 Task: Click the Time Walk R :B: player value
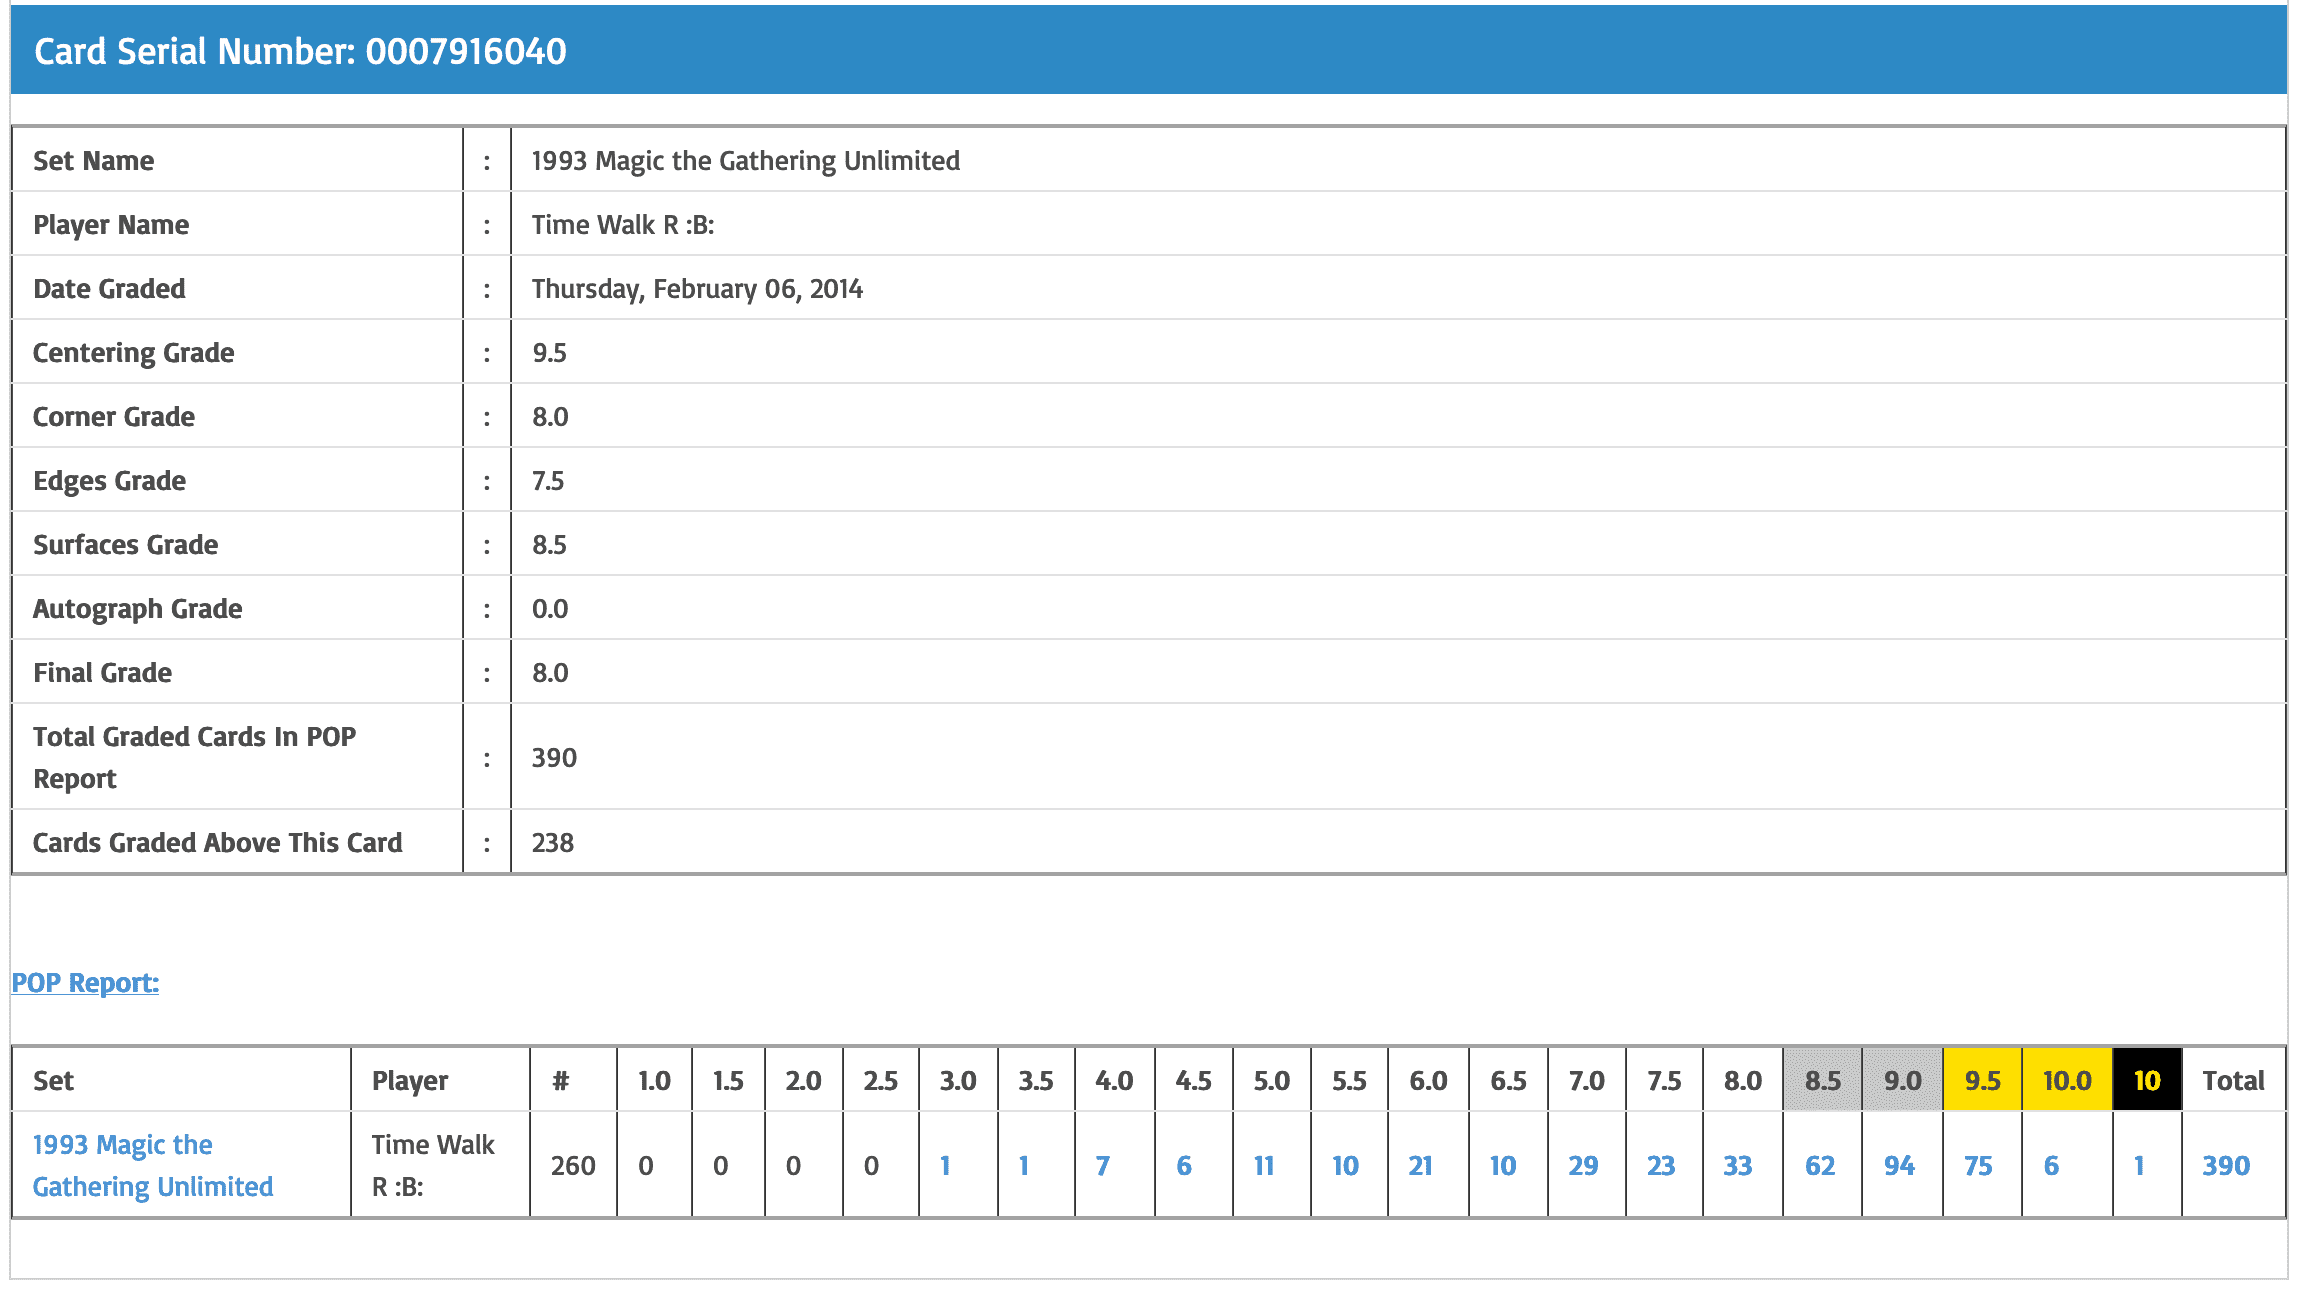(x=622, y=225)
